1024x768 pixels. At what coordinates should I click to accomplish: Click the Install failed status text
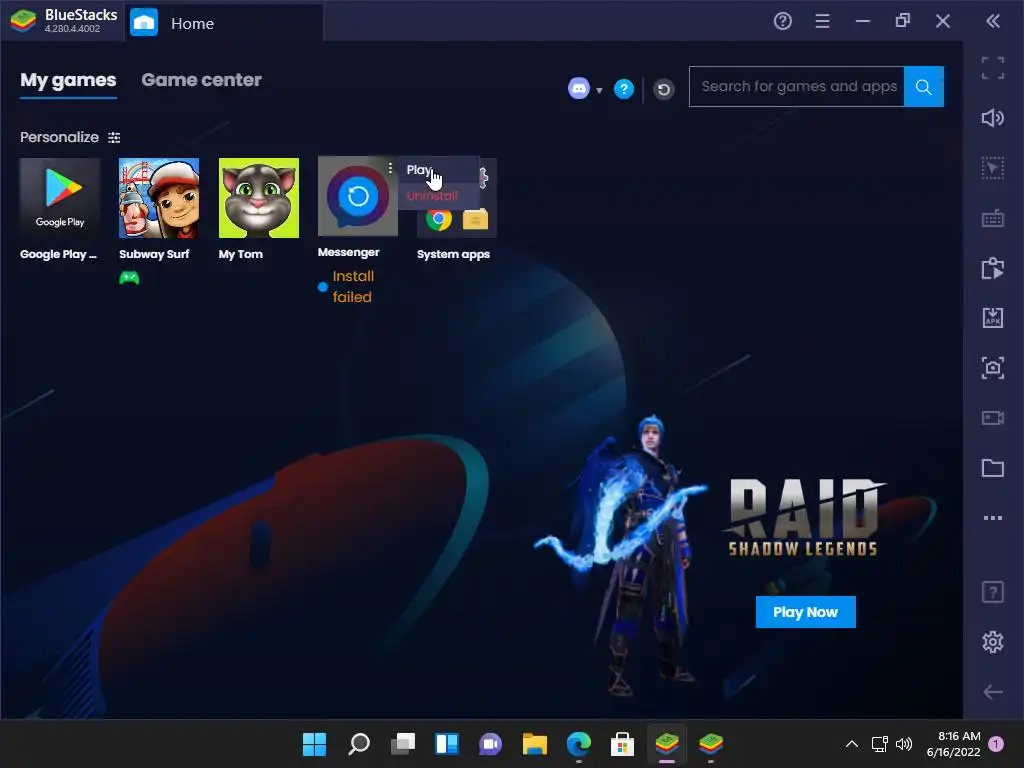pyautogui.click(x=353, y=287)
